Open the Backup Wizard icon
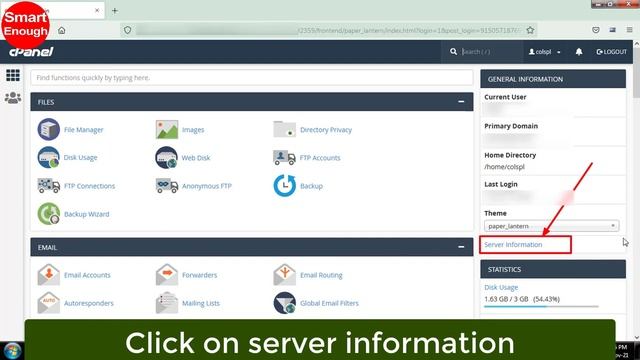This screenshot has width=640, height=360. click(49, 213)
